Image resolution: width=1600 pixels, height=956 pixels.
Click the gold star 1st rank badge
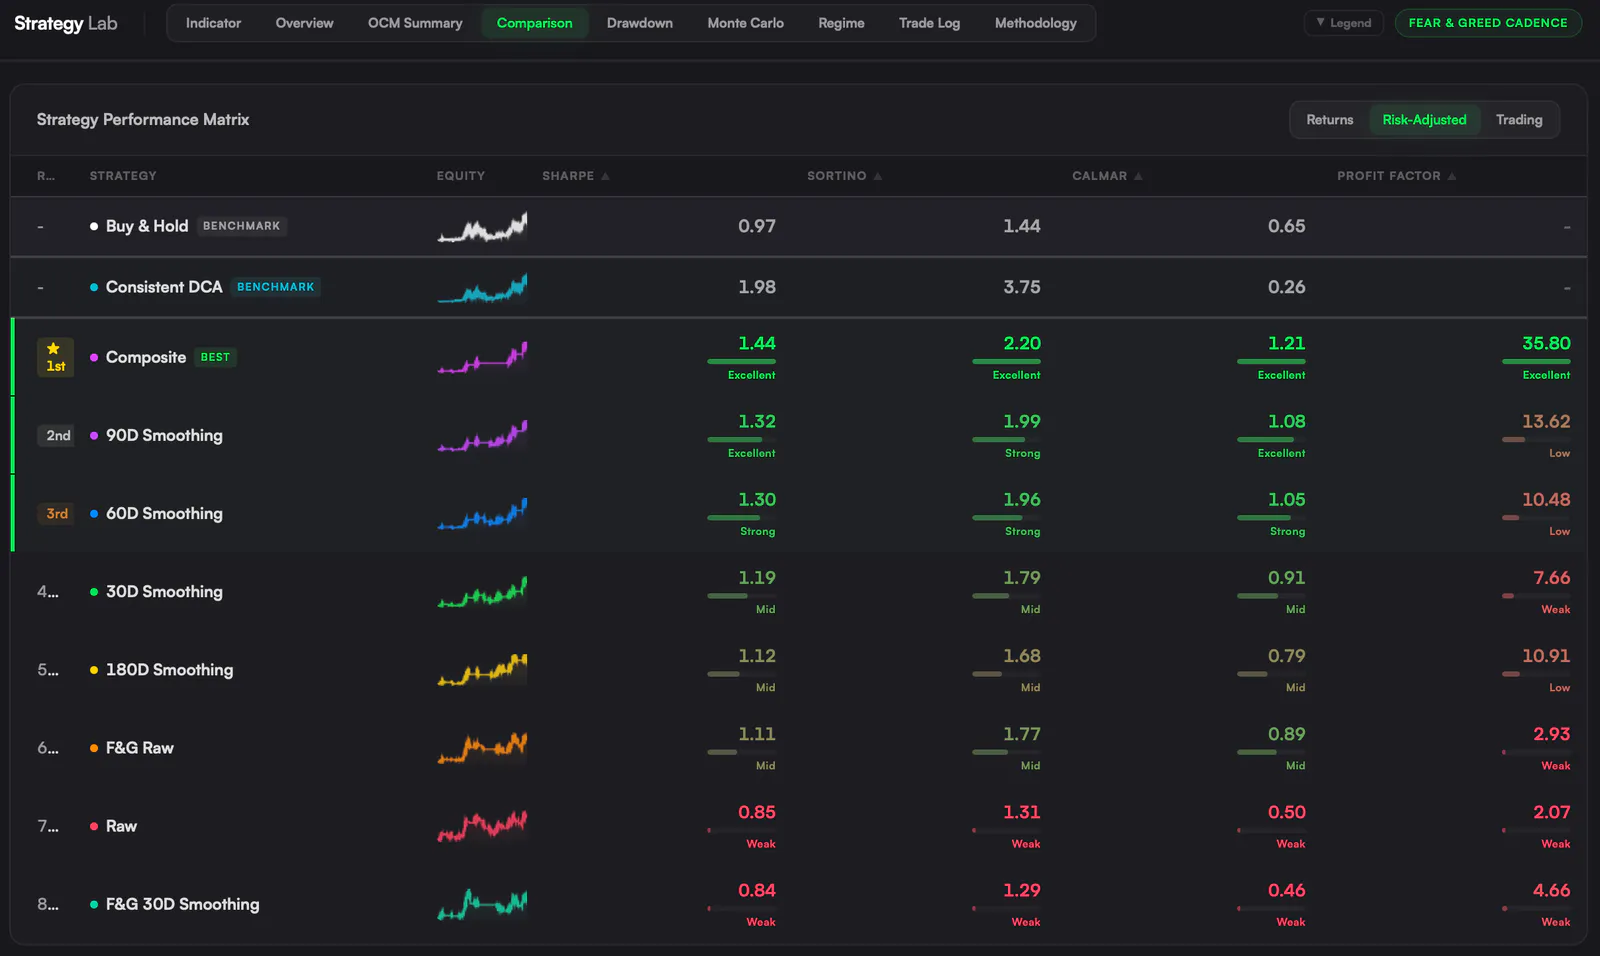[x=55, y=357]
